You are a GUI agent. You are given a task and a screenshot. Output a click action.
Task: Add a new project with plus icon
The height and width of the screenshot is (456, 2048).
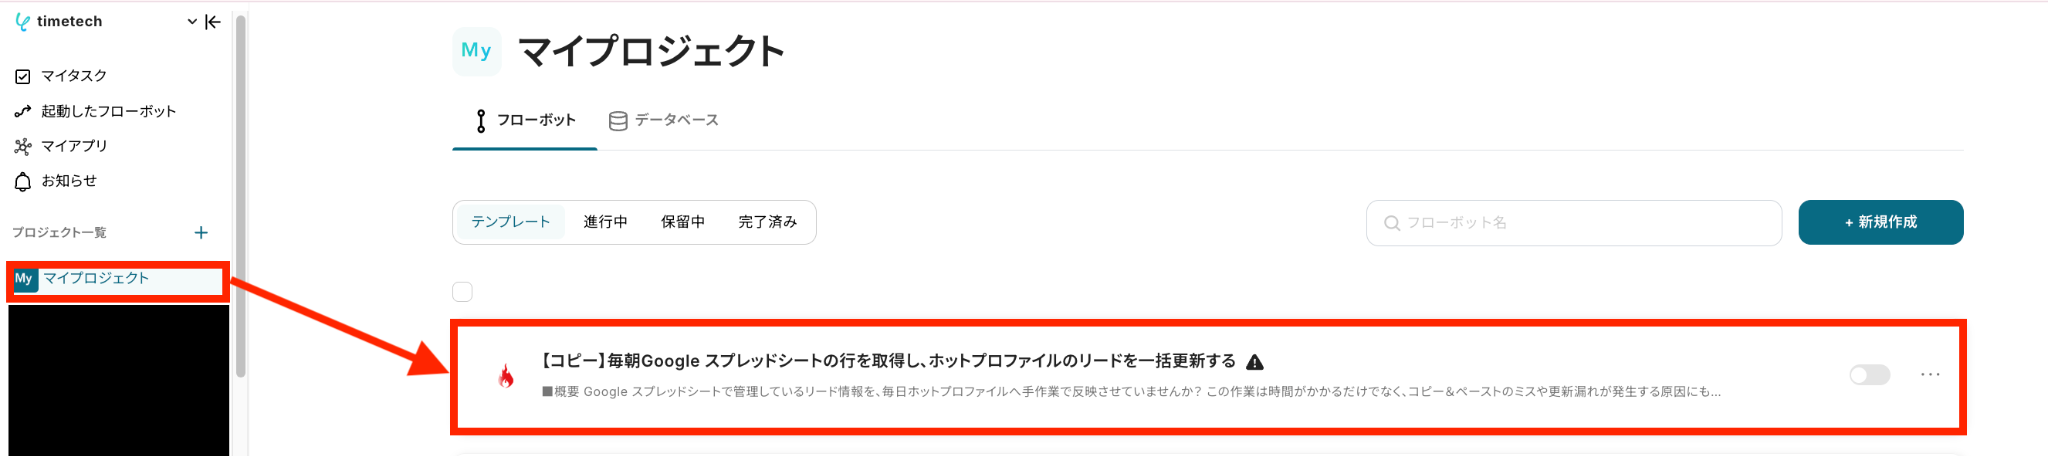point(201,232)
